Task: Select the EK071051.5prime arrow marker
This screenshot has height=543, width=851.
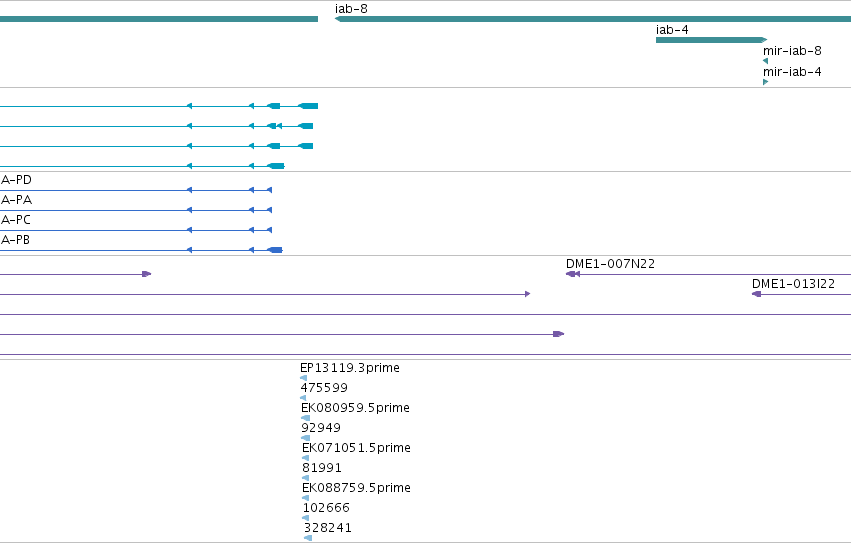Action: coord(305,458)
